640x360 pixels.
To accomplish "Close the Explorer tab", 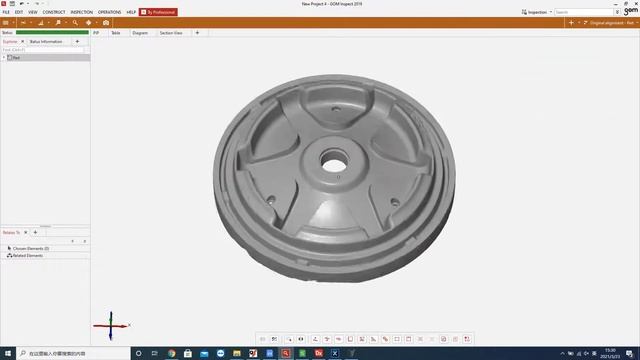I will (x=22, y=42).
